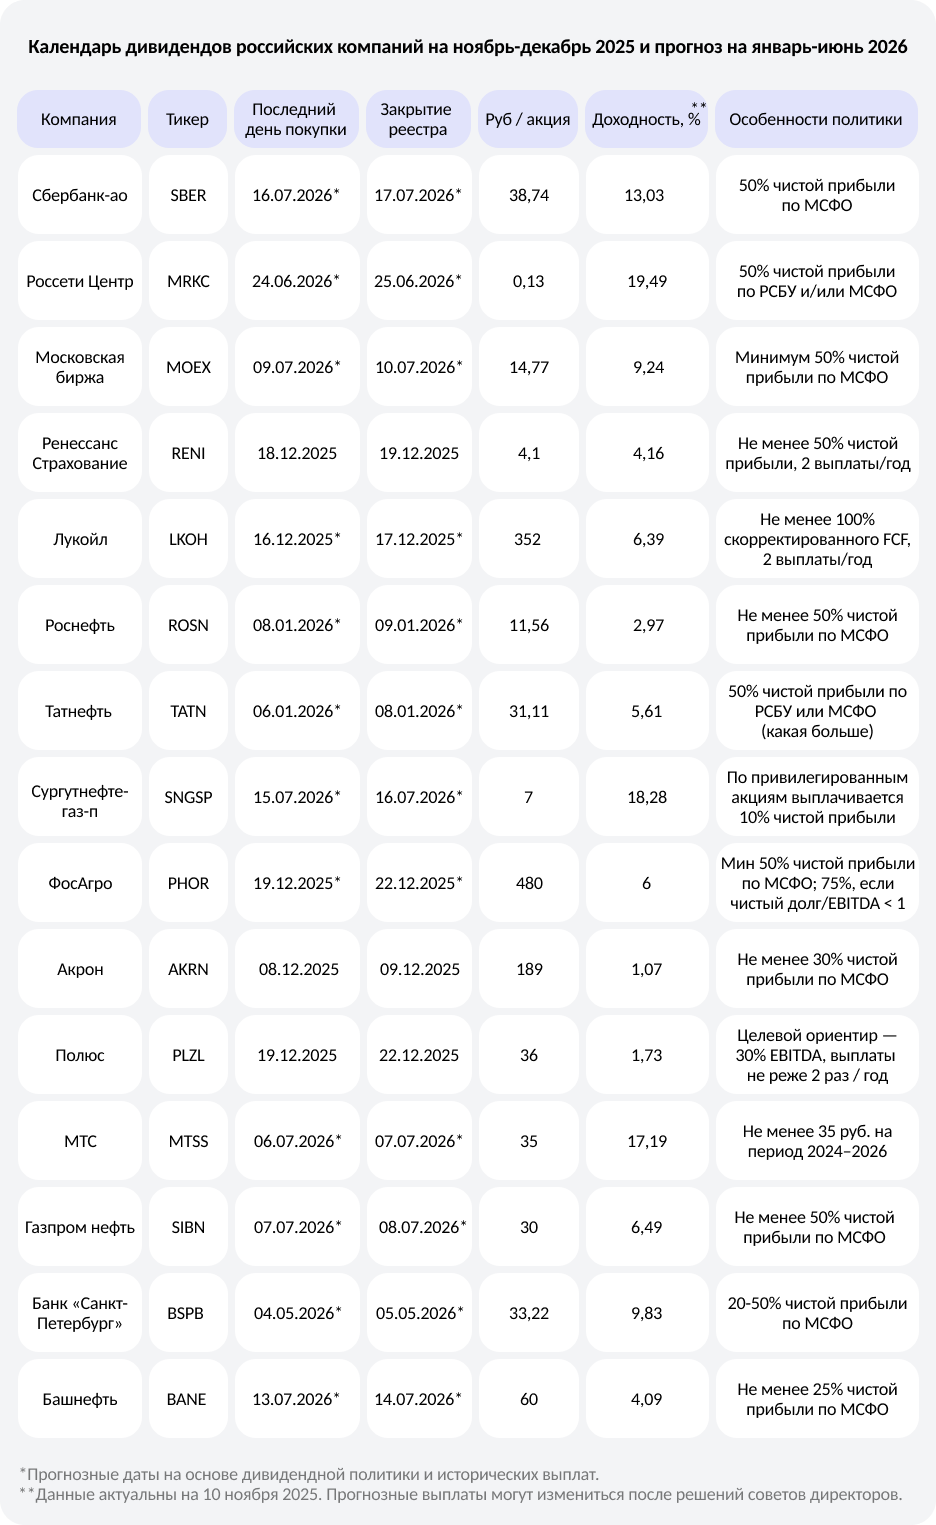
Task: Click the Ренессанс Страхование company cell
Action: [x=80, y=453]
